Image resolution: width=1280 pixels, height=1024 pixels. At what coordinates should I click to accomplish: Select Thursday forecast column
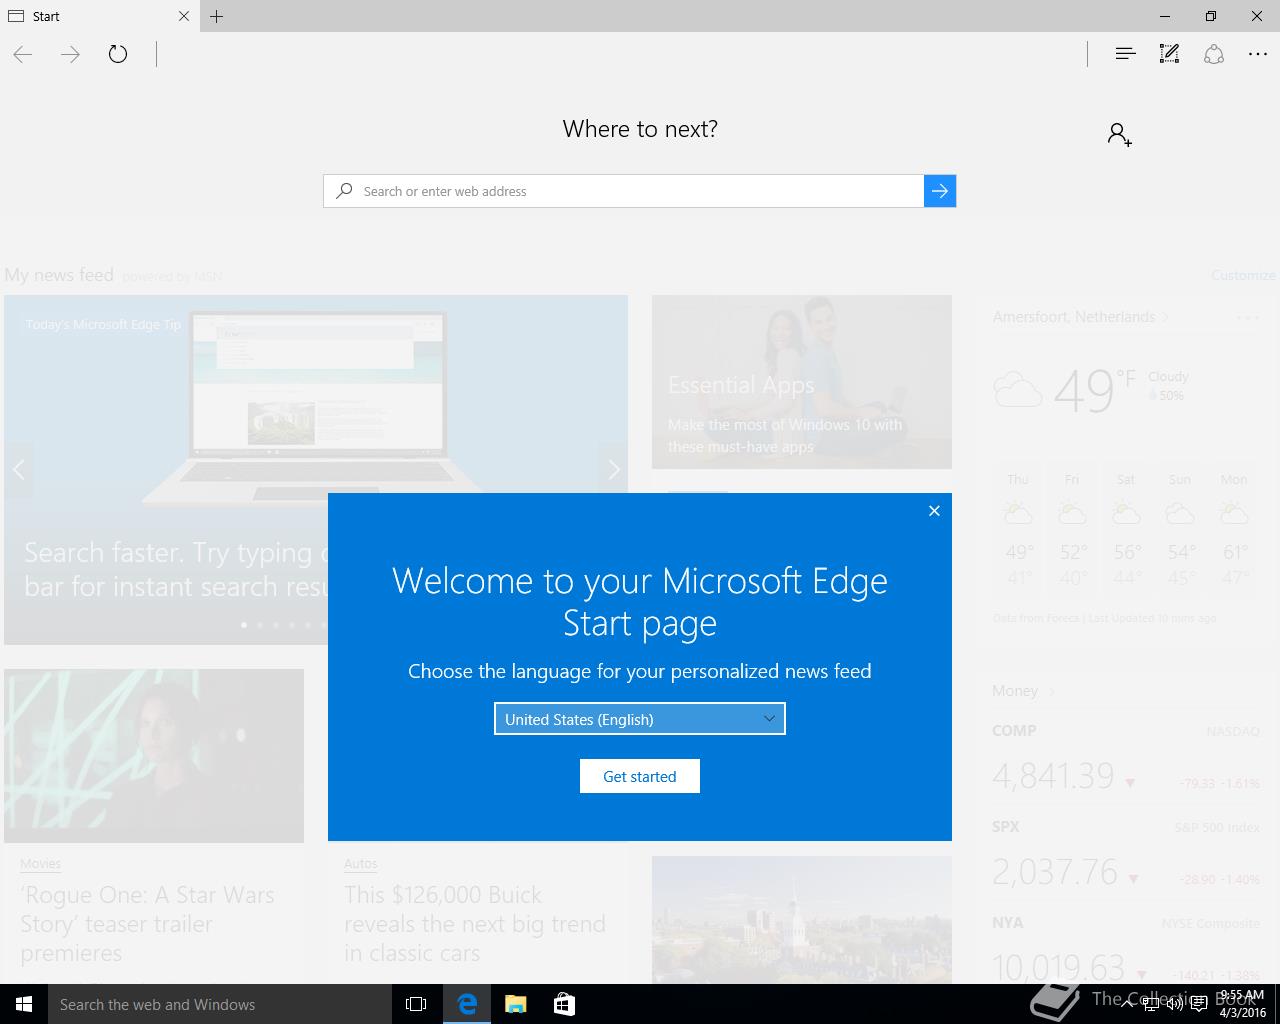1018,530
